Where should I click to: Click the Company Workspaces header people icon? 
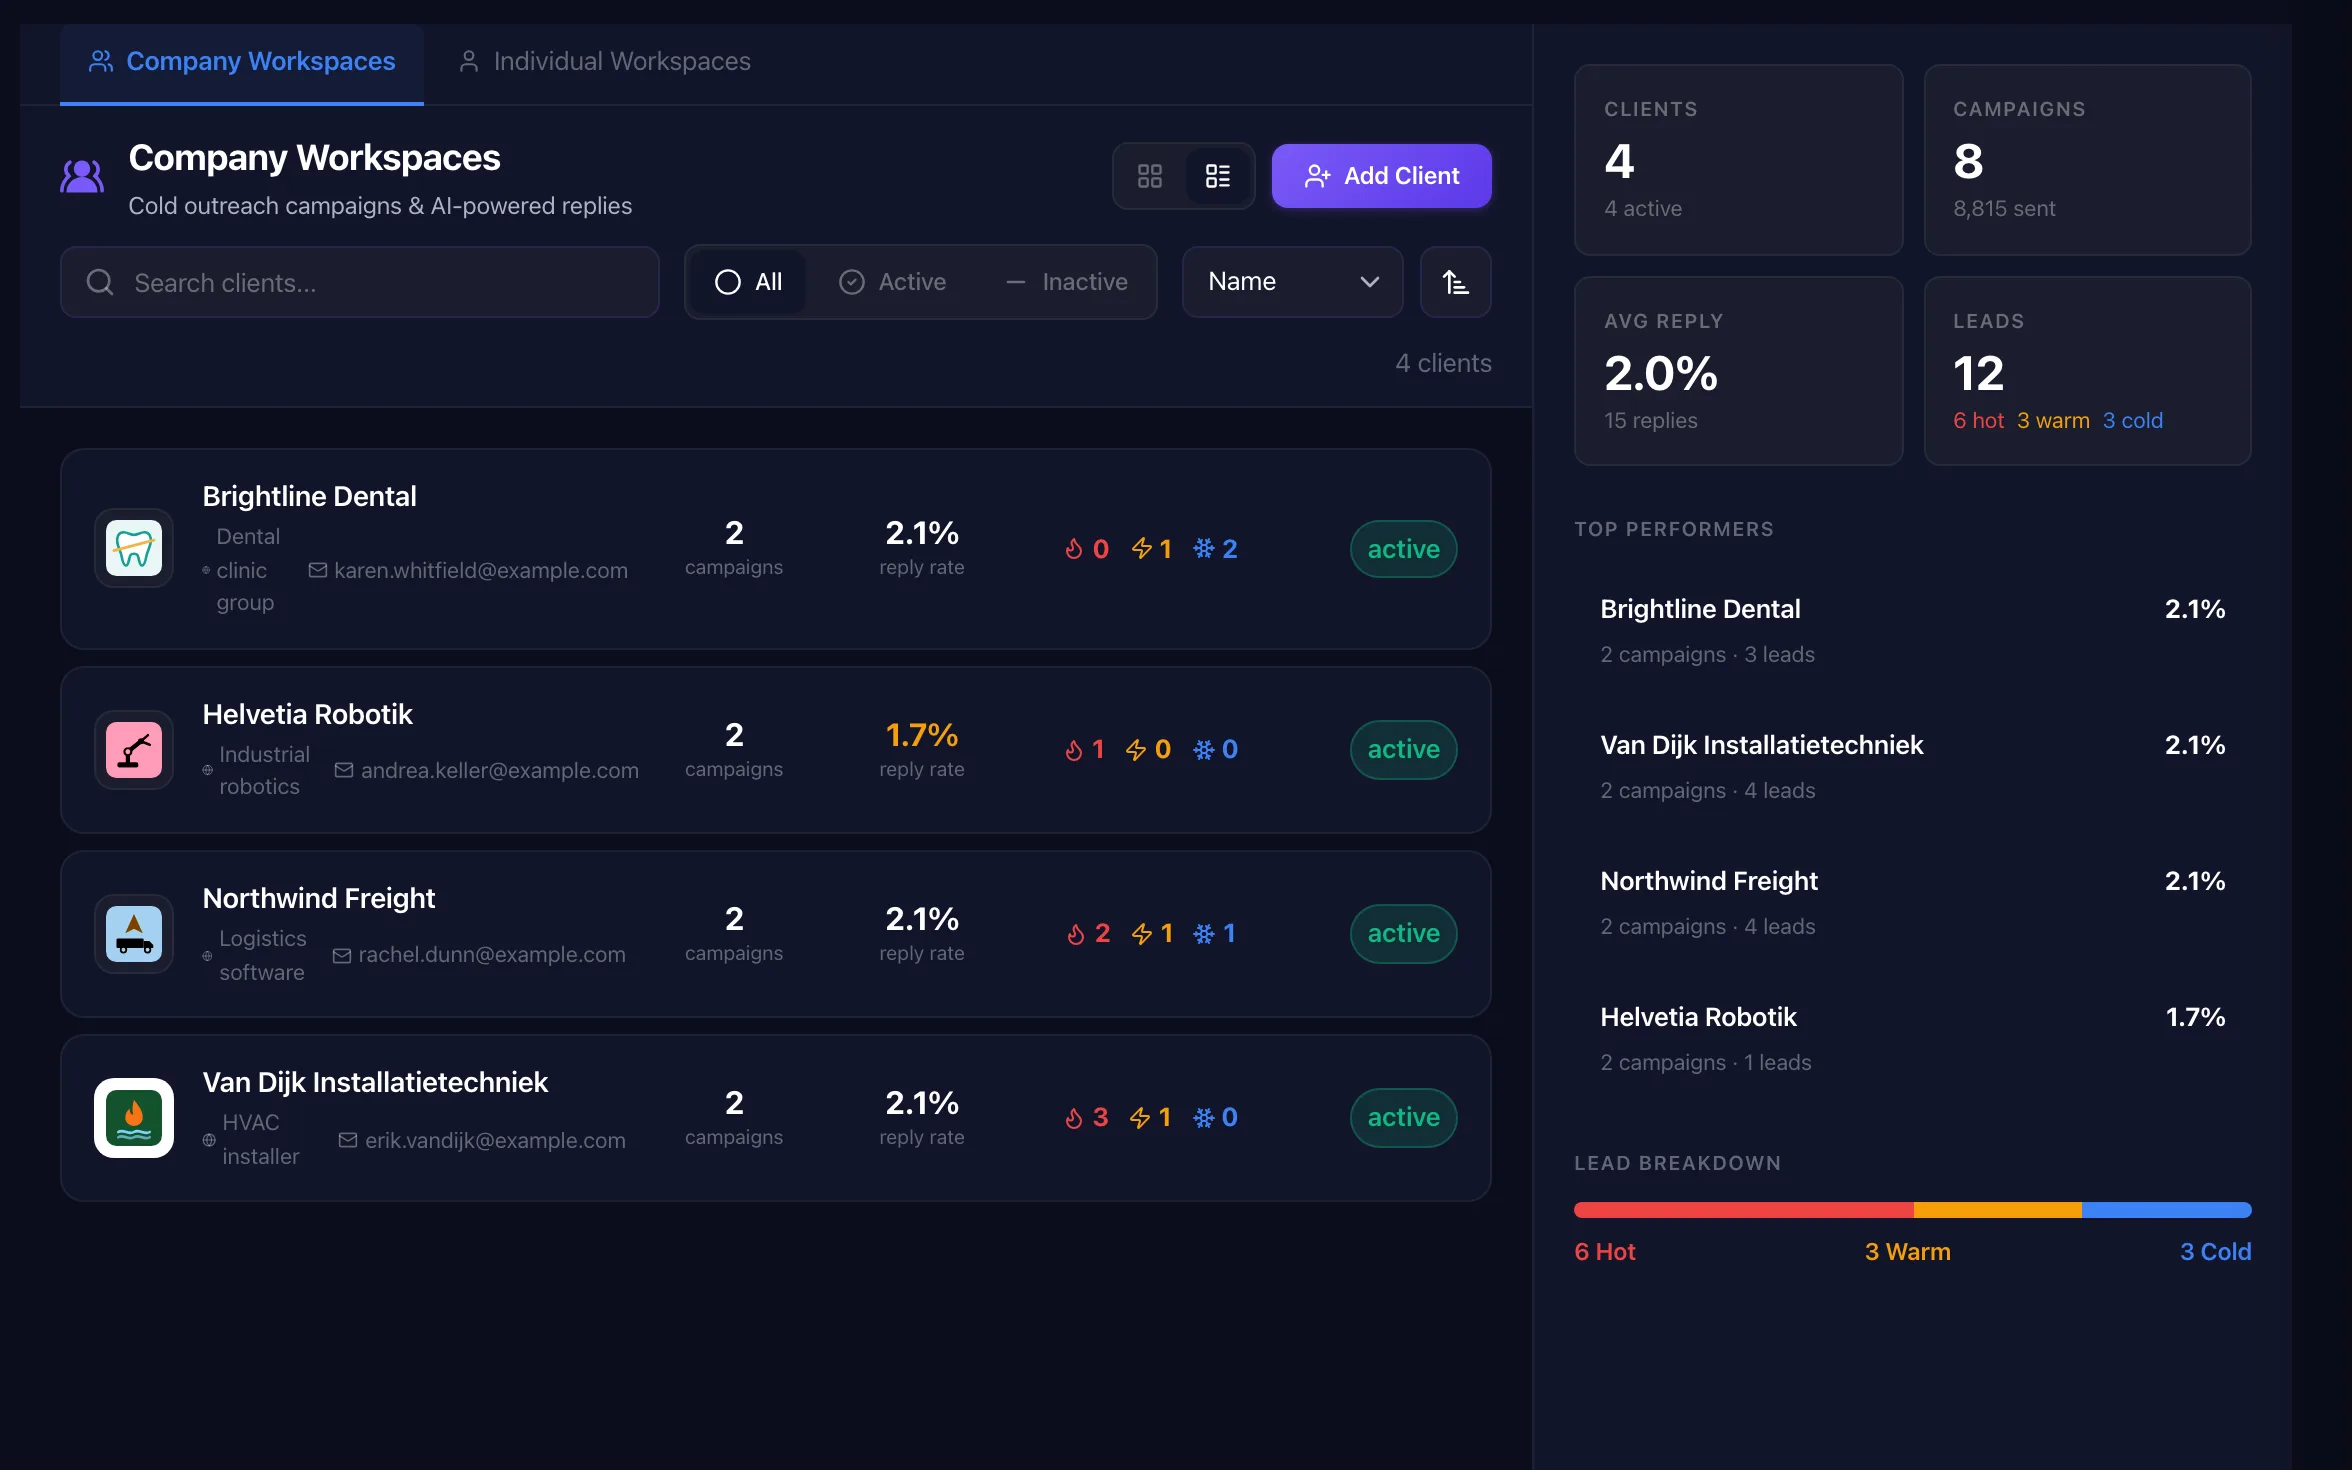(82, 177)
